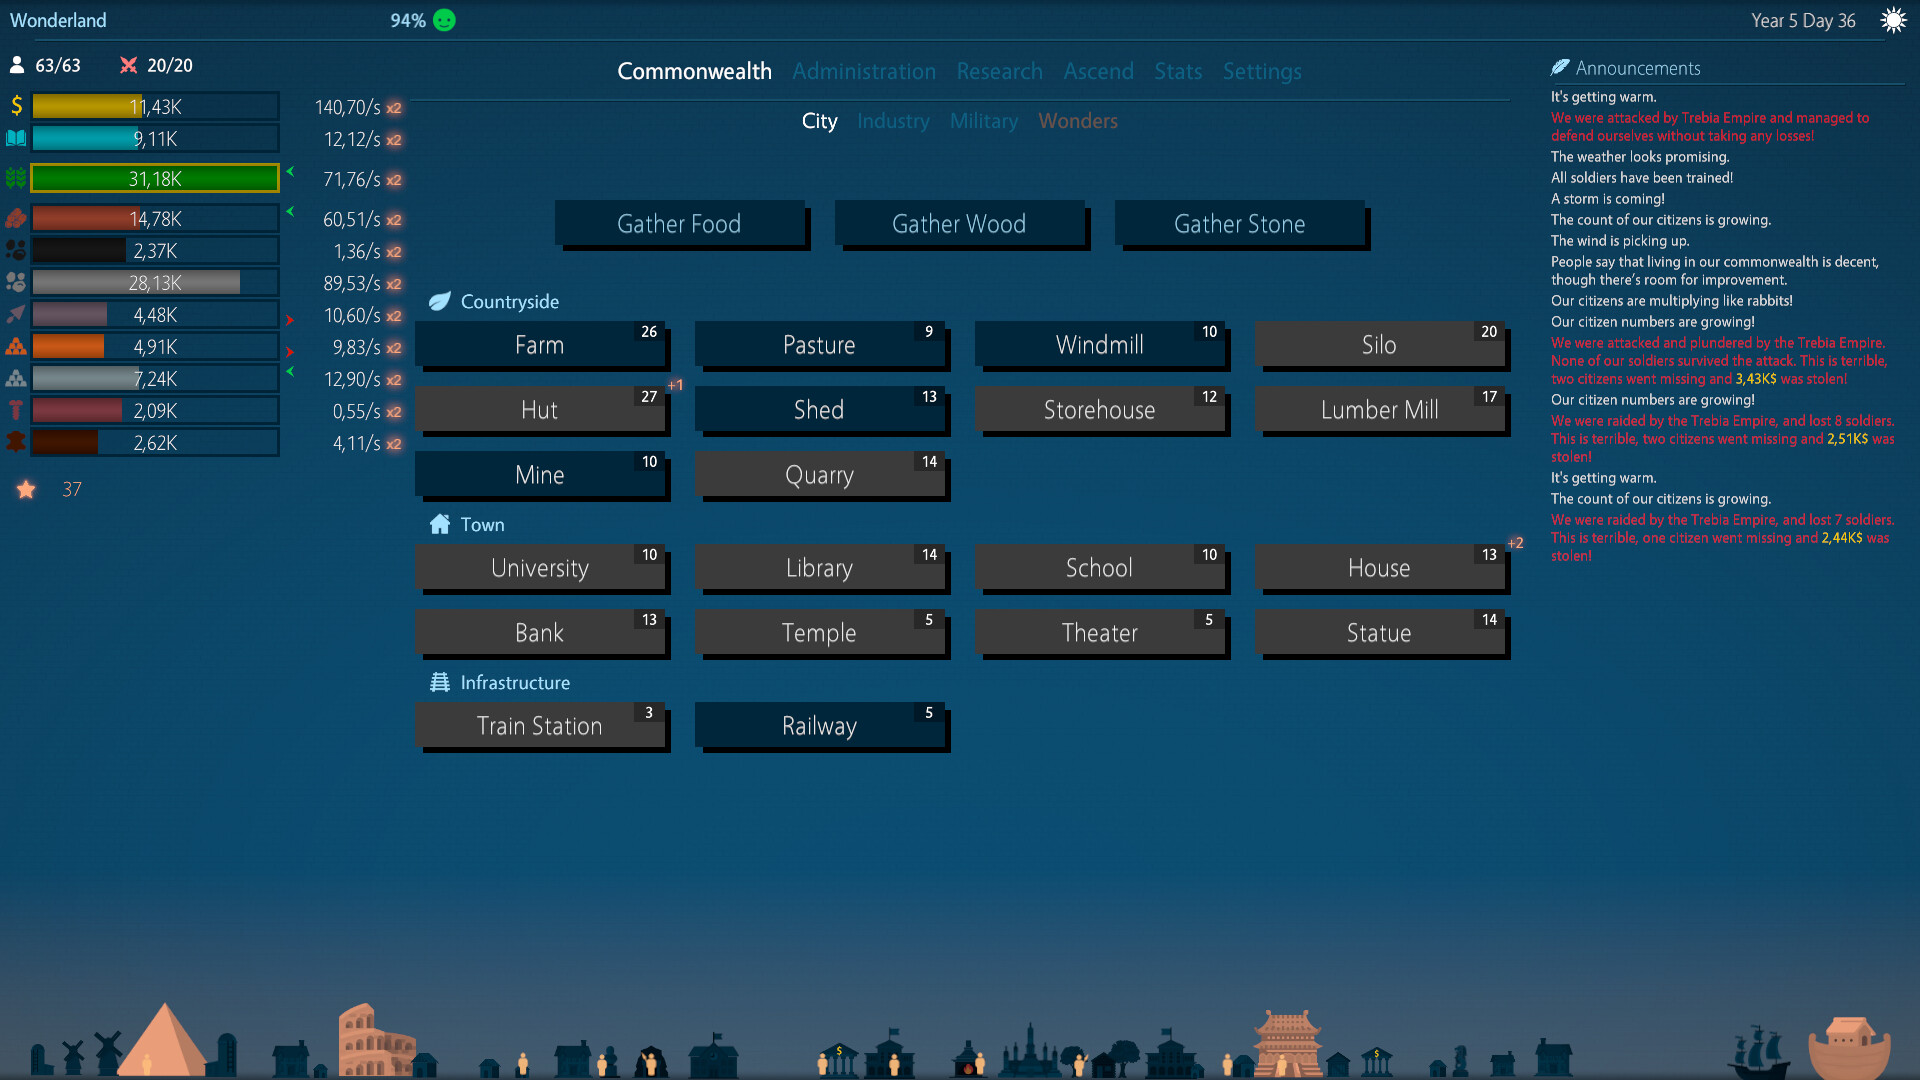Select the green wheat food icon
1920x1080 pixels.
(15, 178)
